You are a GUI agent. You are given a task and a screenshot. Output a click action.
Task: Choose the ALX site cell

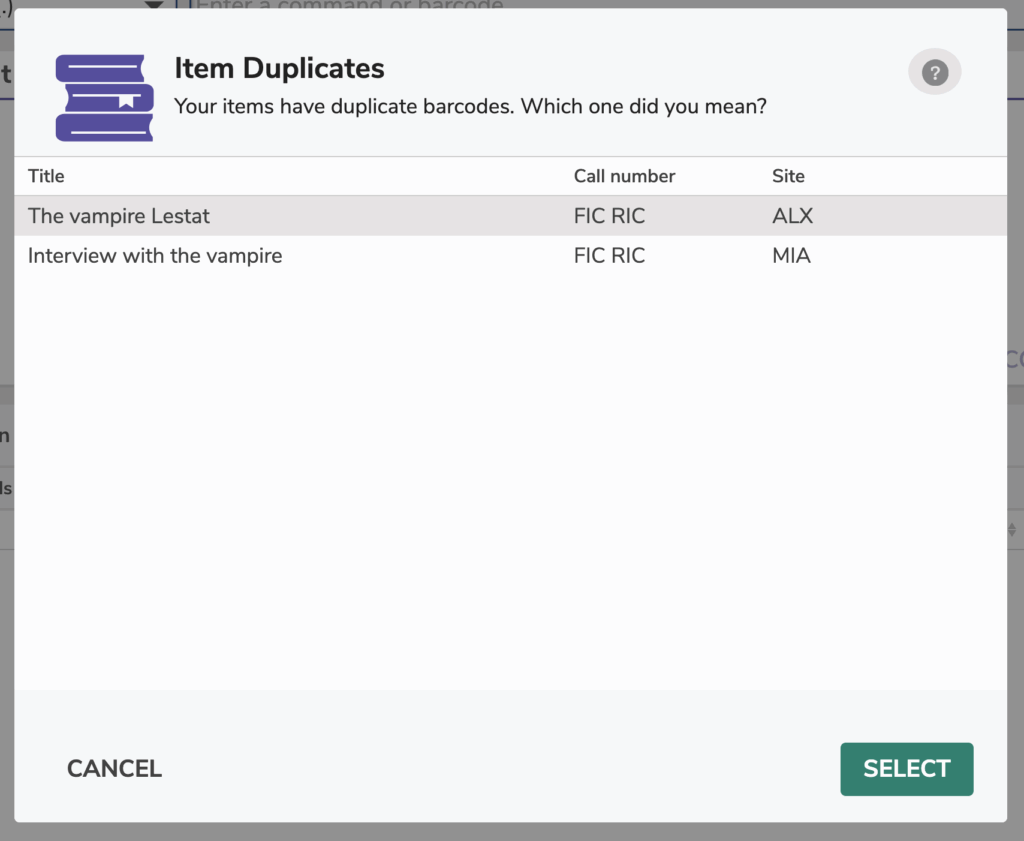click(792, 216)
